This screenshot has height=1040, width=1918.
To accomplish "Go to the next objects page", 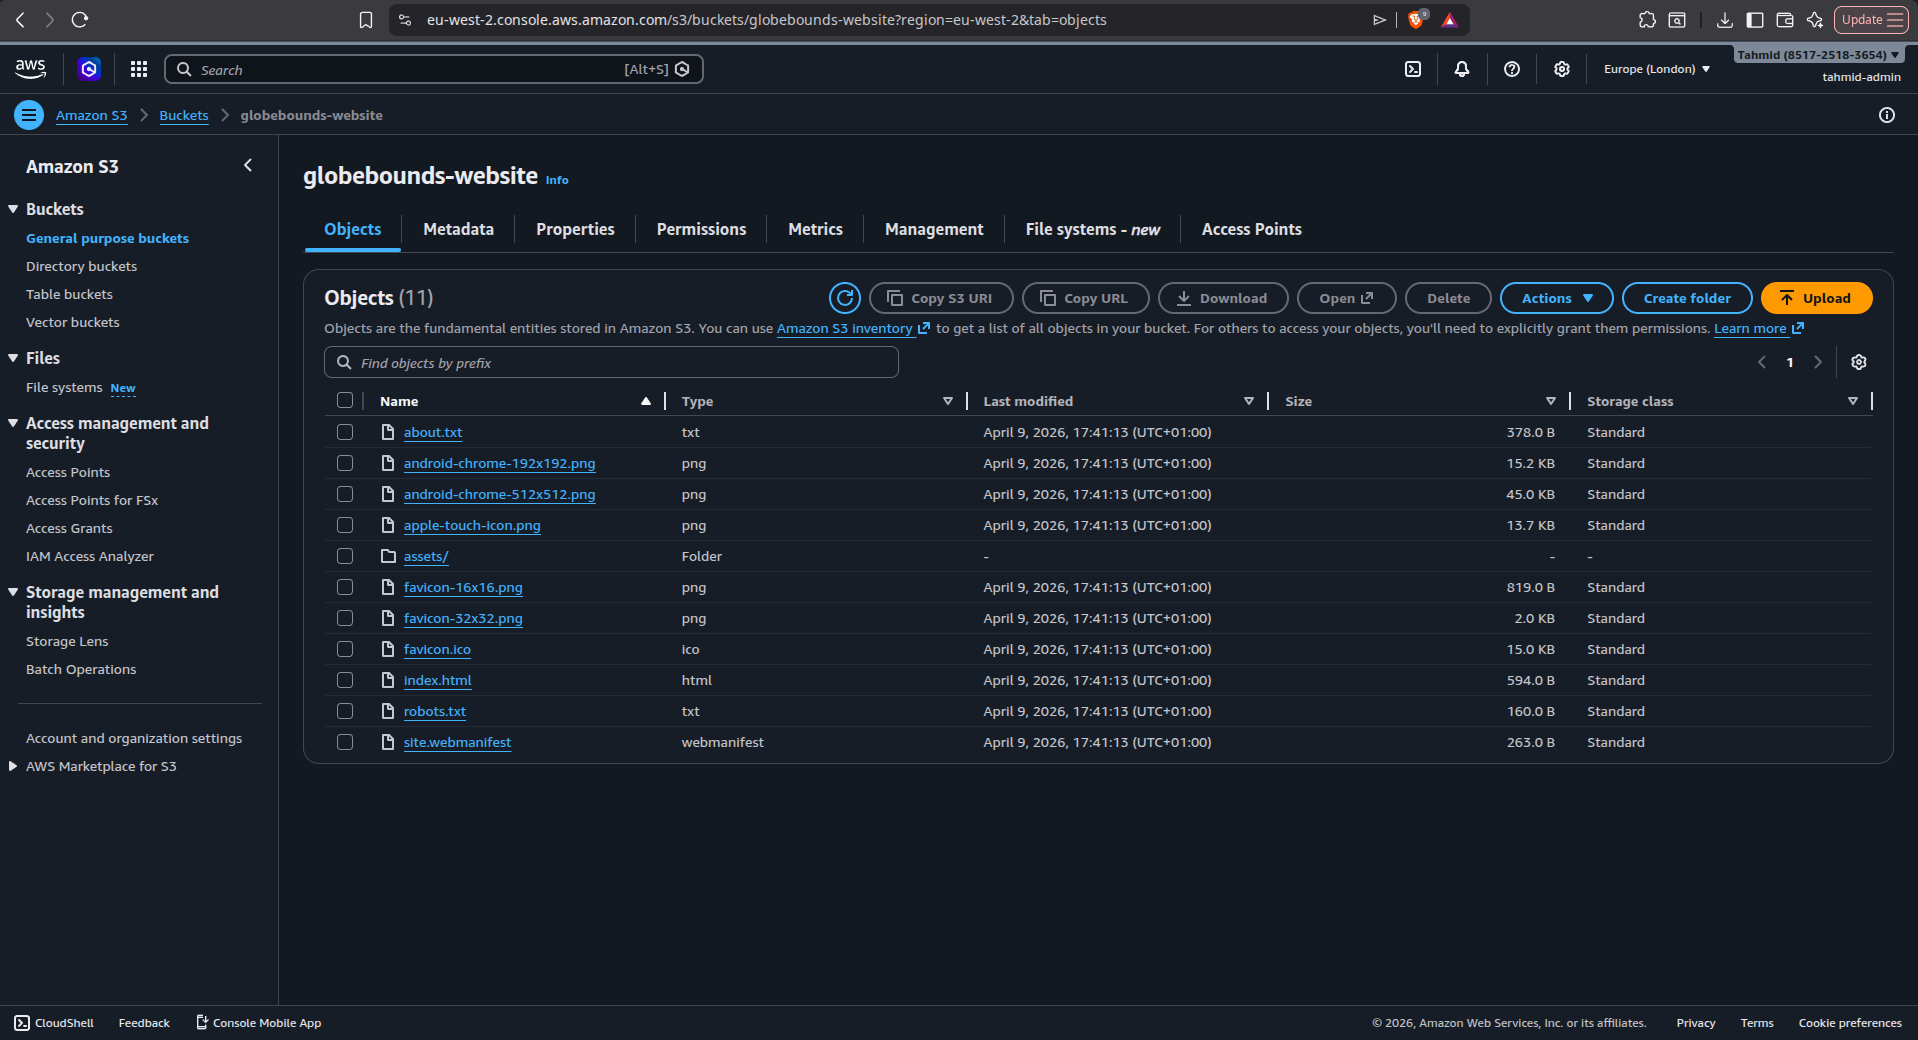I will coord(1818,362).
